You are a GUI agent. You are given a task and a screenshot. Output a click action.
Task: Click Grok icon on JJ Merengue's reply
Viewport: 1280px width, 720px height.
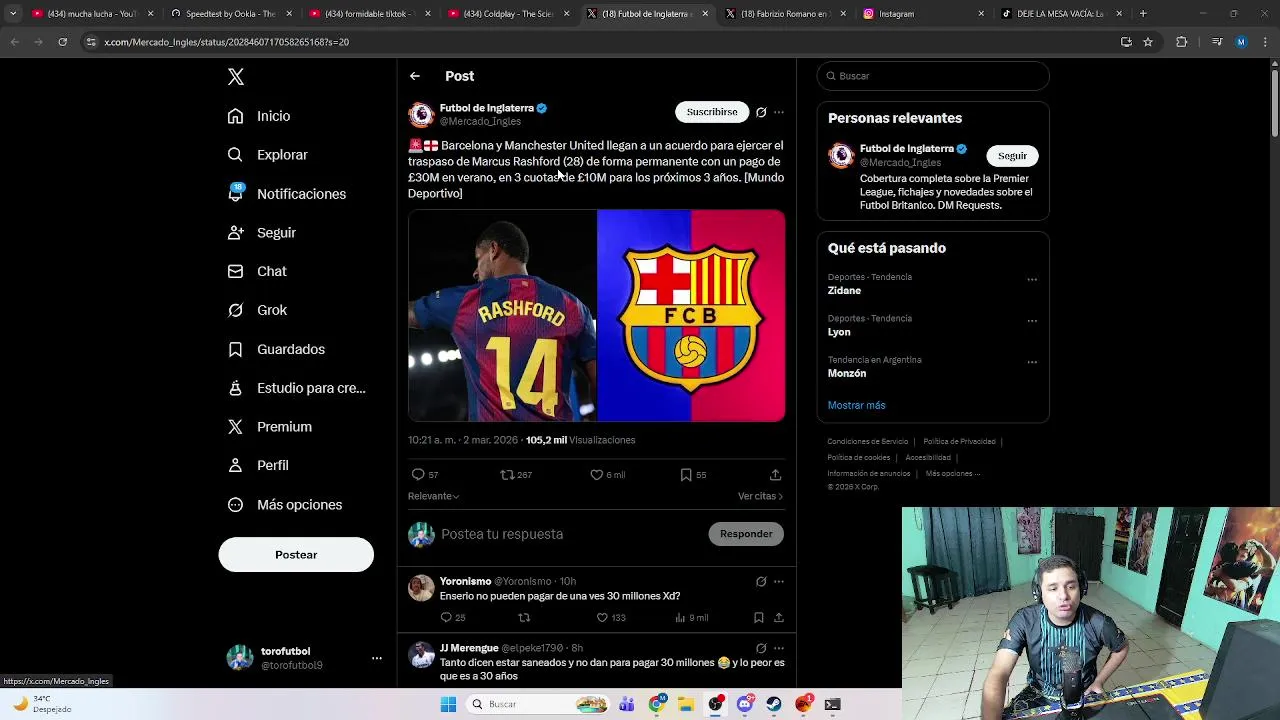click(x=761, y=648)
